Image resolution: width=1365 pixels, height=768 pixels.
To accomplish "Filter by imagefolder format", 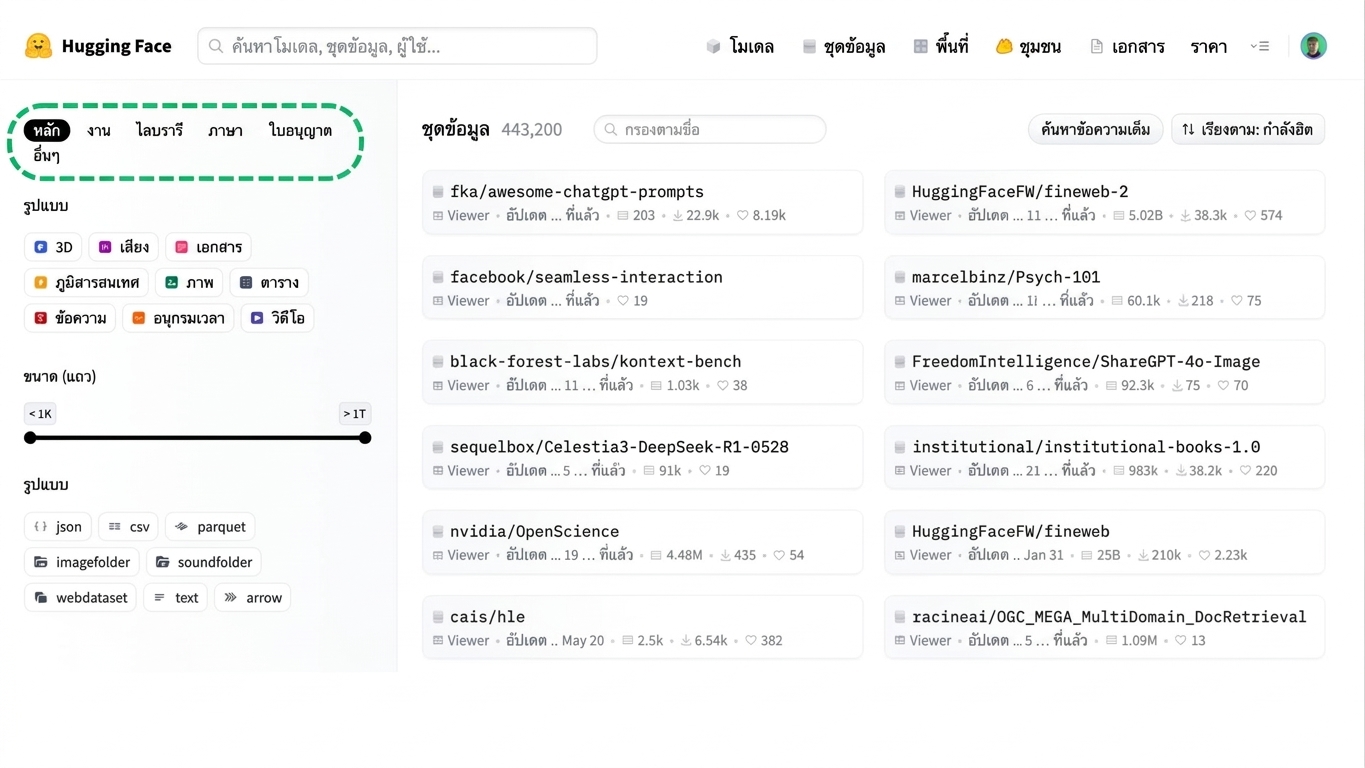I will (82, 562).
